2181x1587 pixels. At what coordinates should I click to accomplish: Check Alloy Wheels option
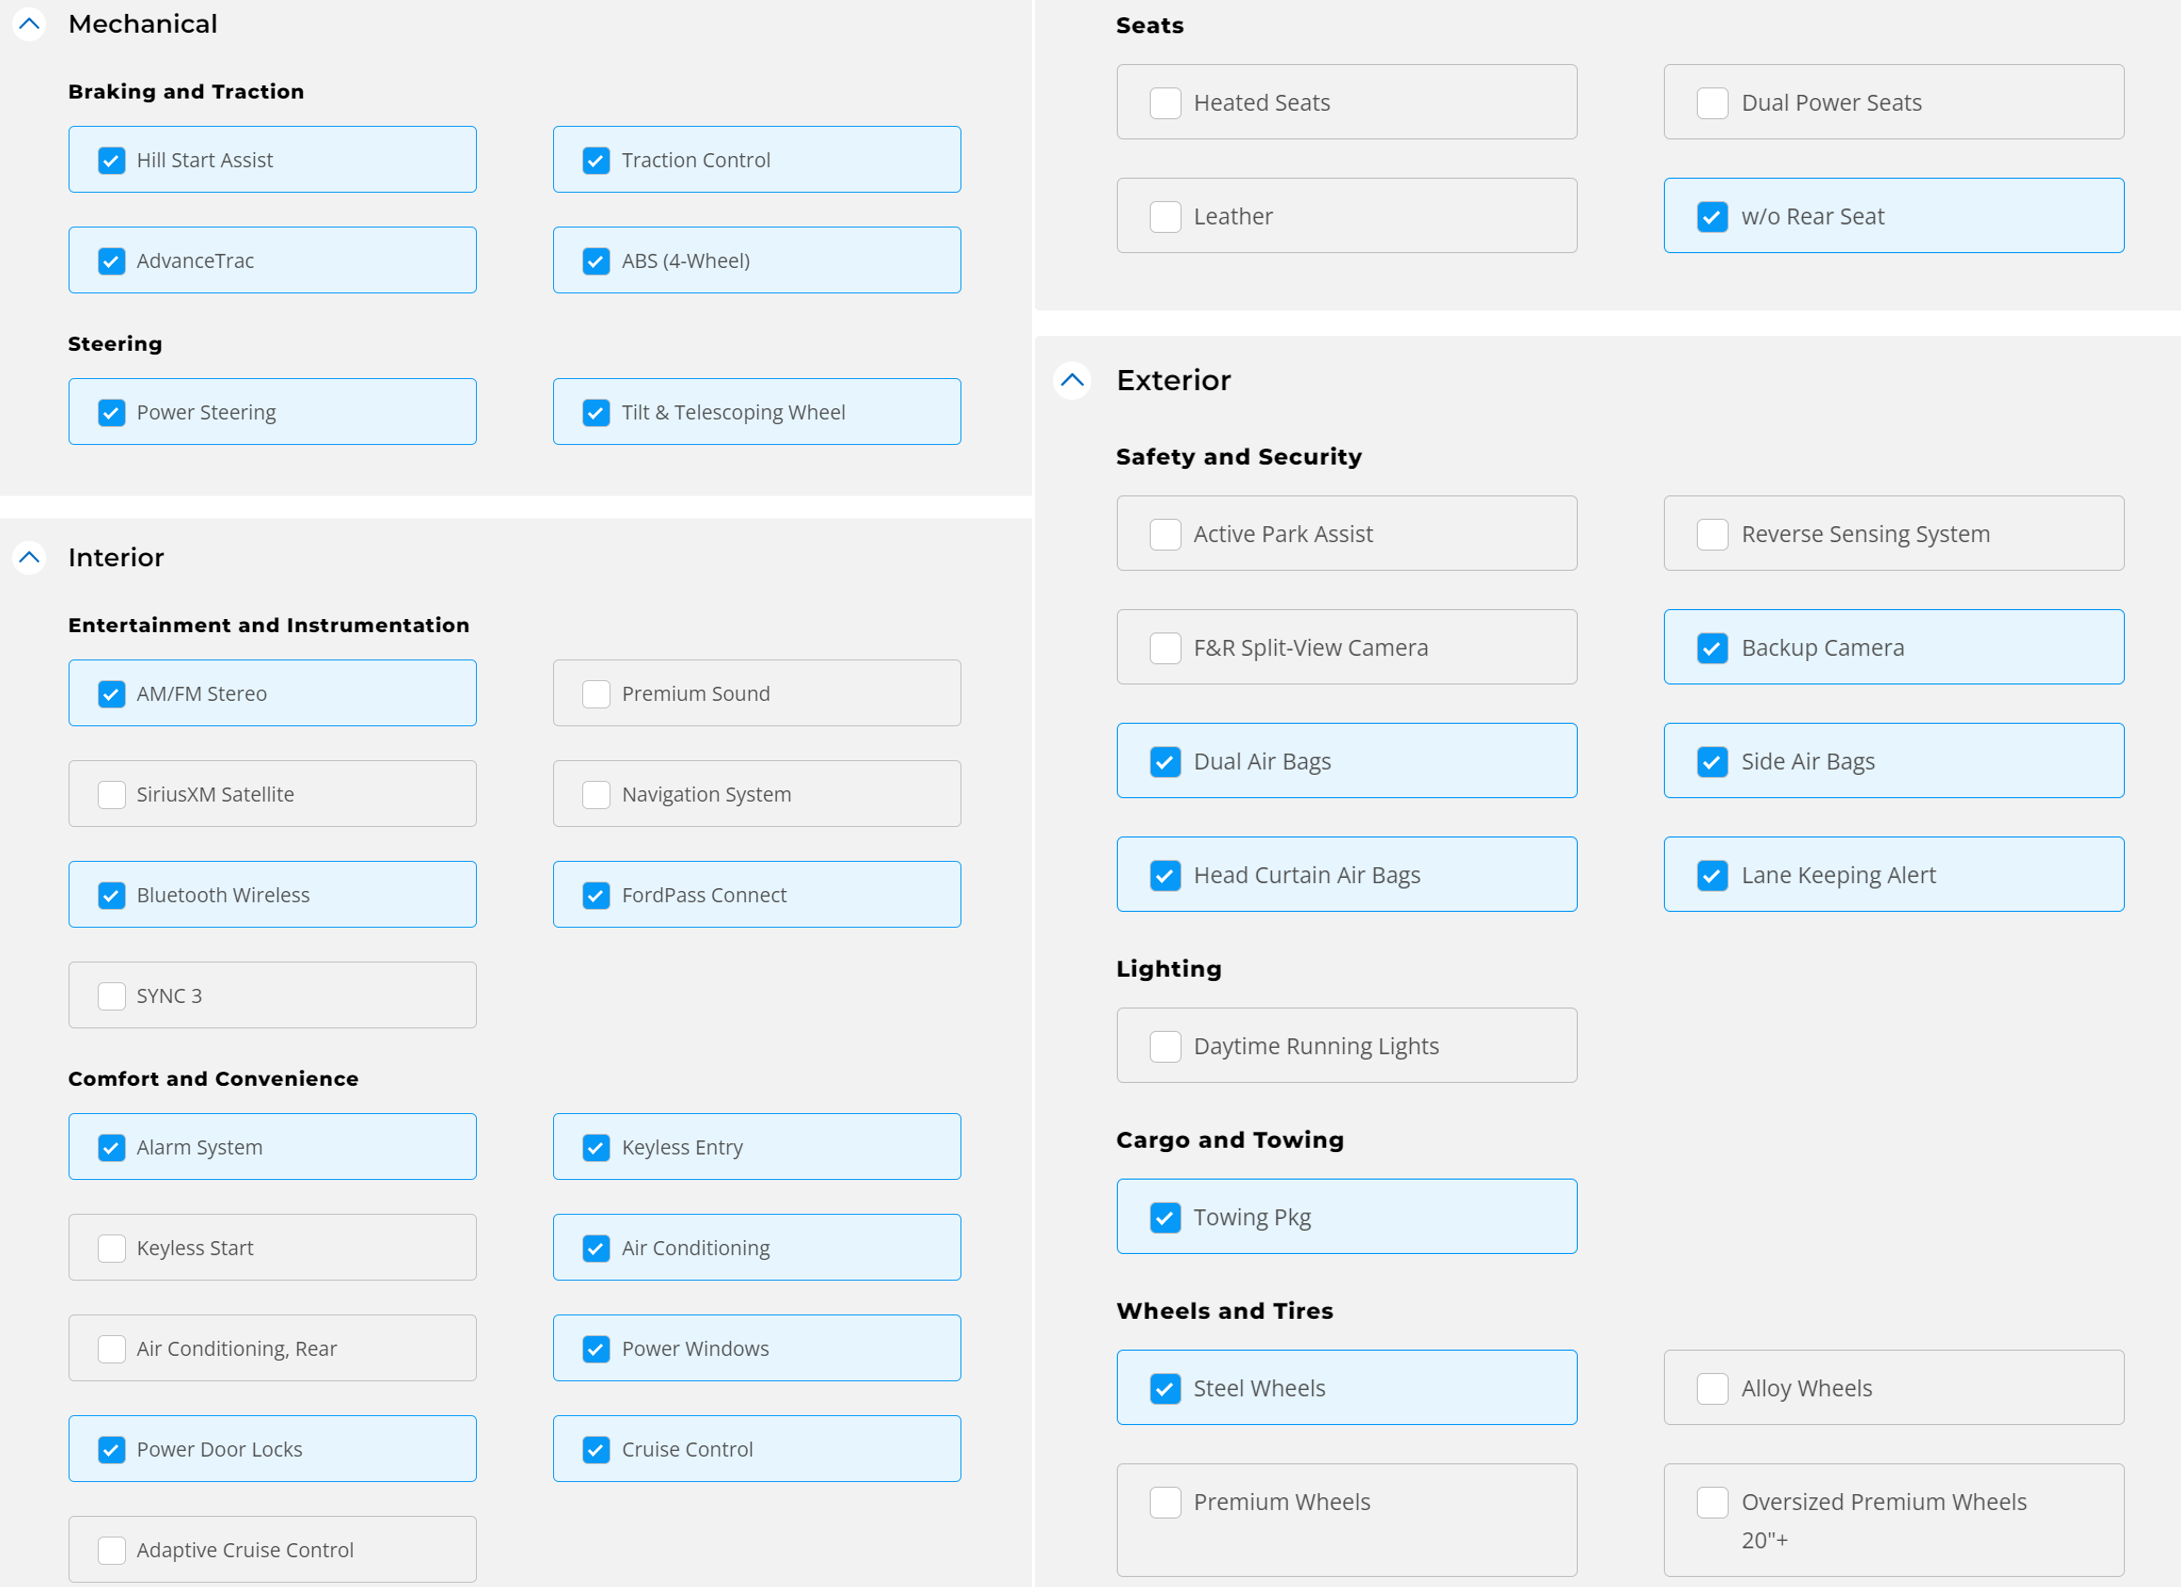coord(1712,1388)
